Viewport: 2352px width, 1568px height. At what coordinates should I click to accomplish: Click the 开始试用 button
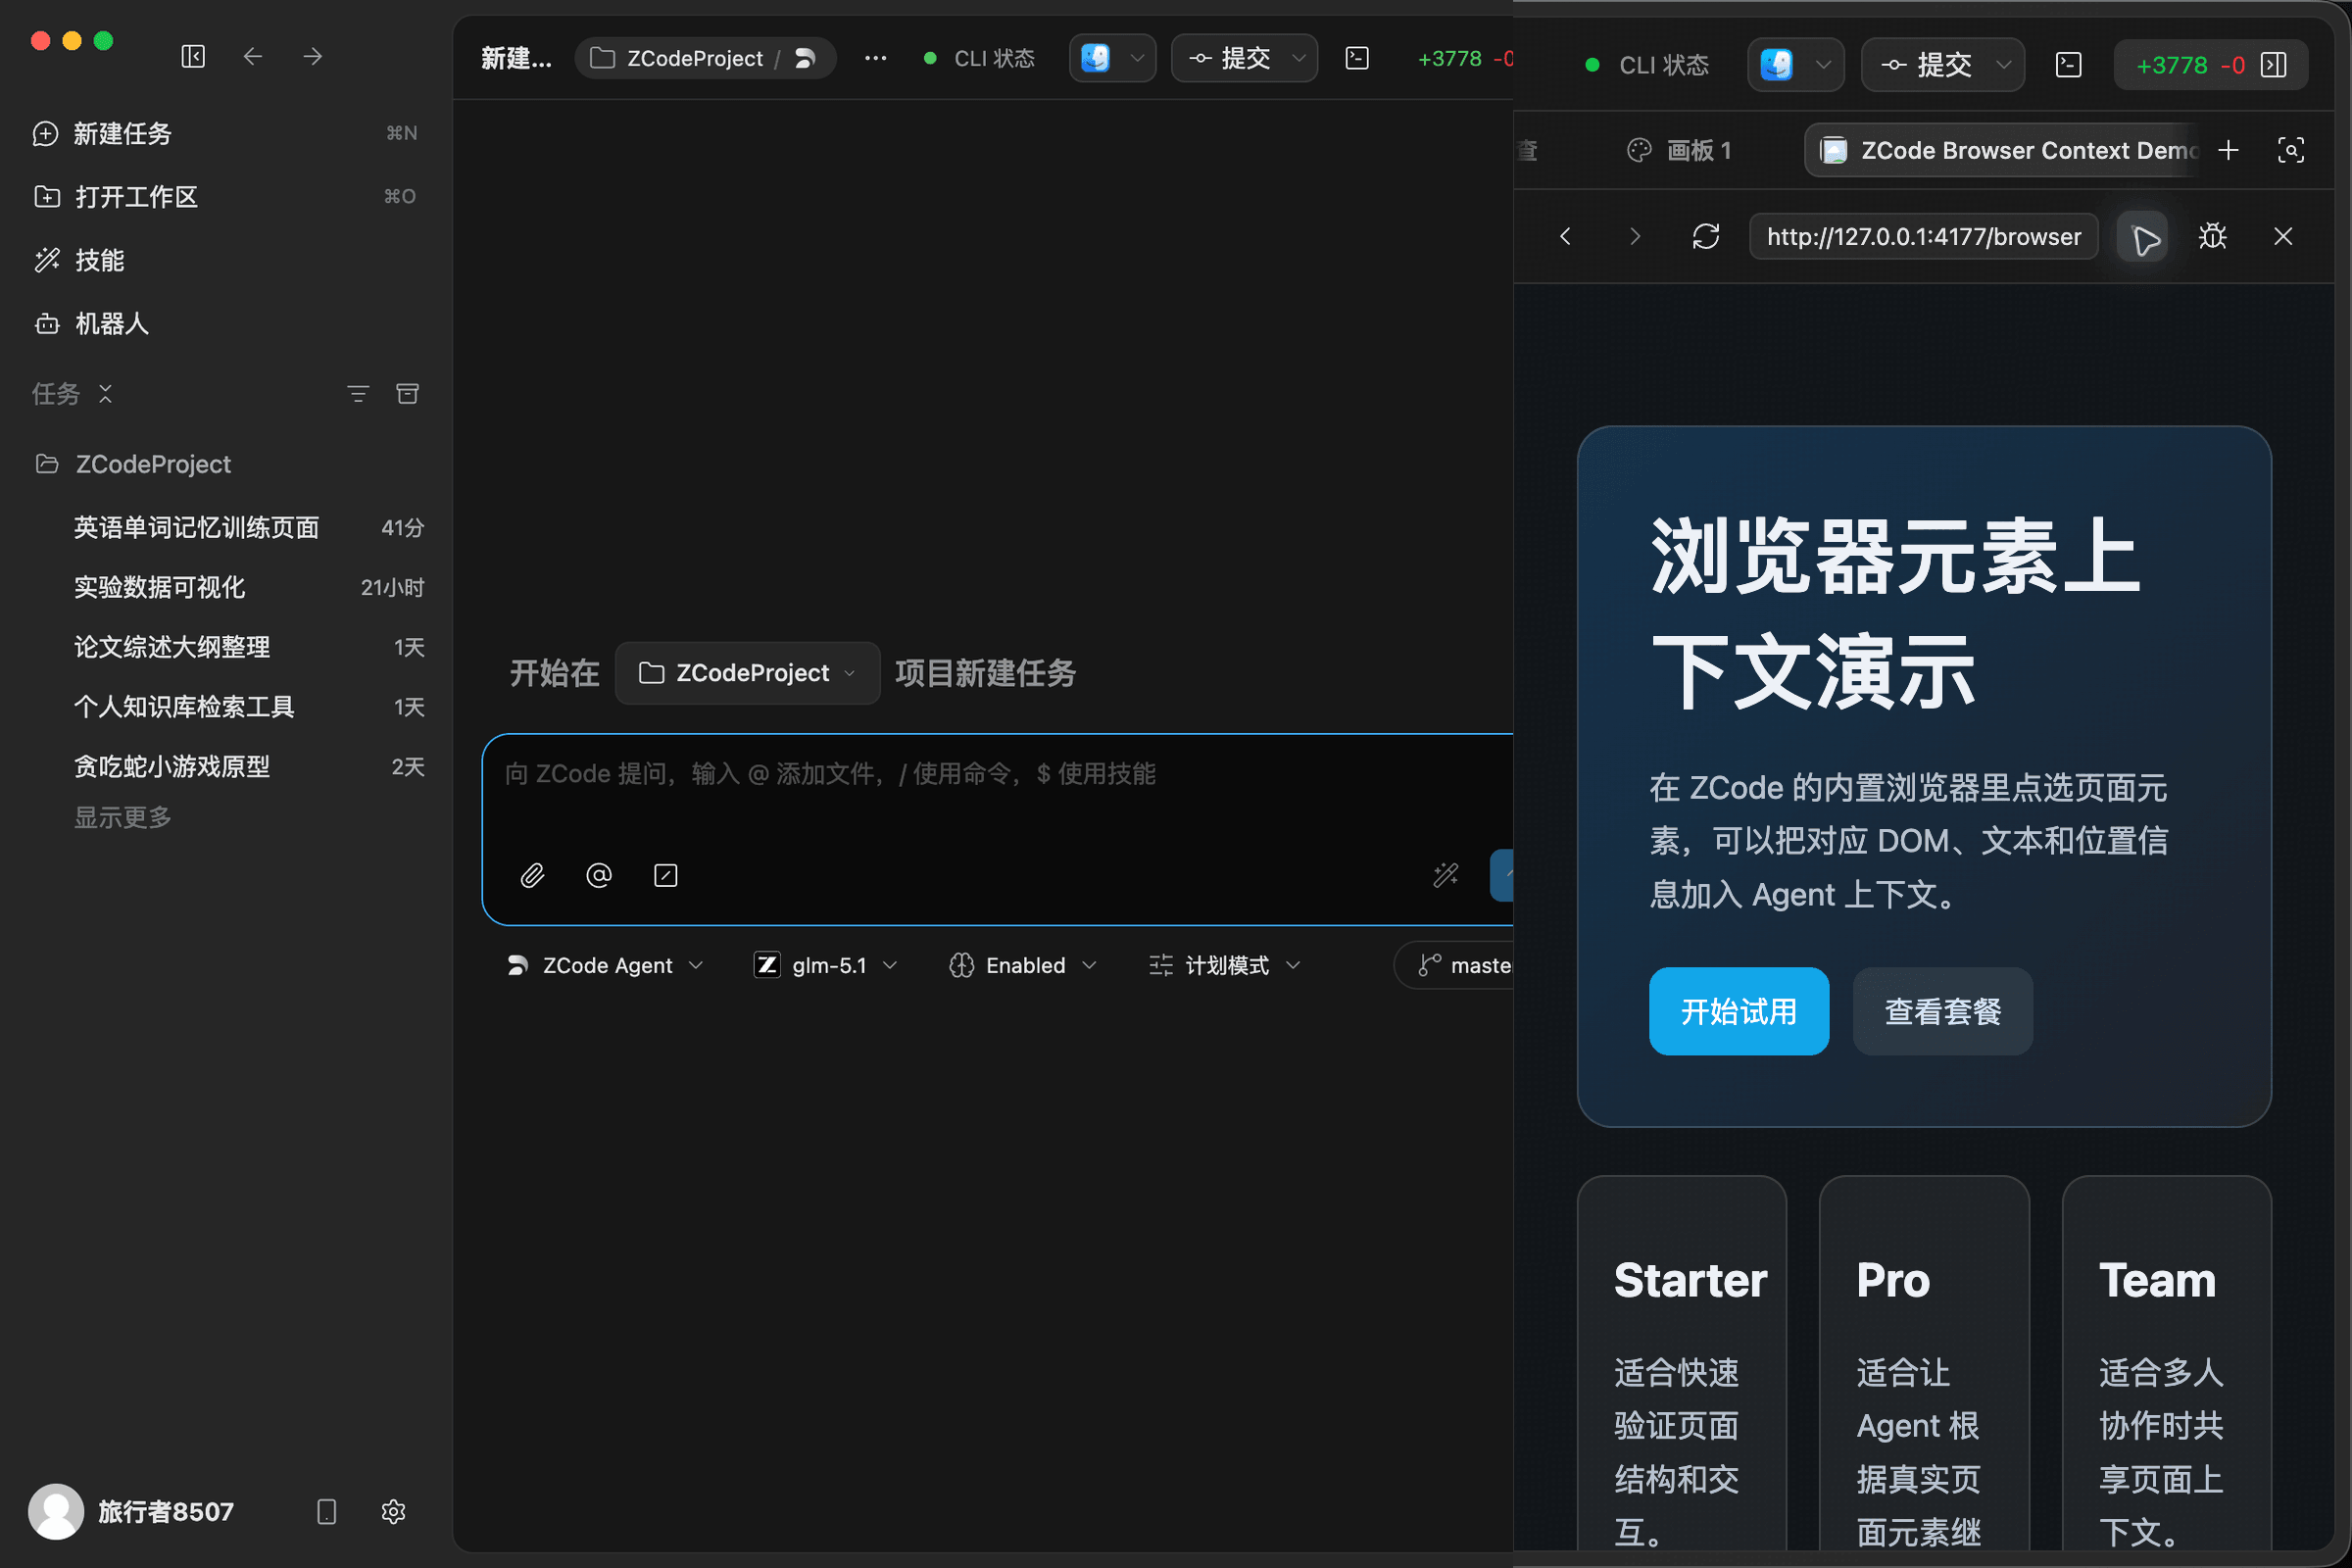(1739, 1011)
